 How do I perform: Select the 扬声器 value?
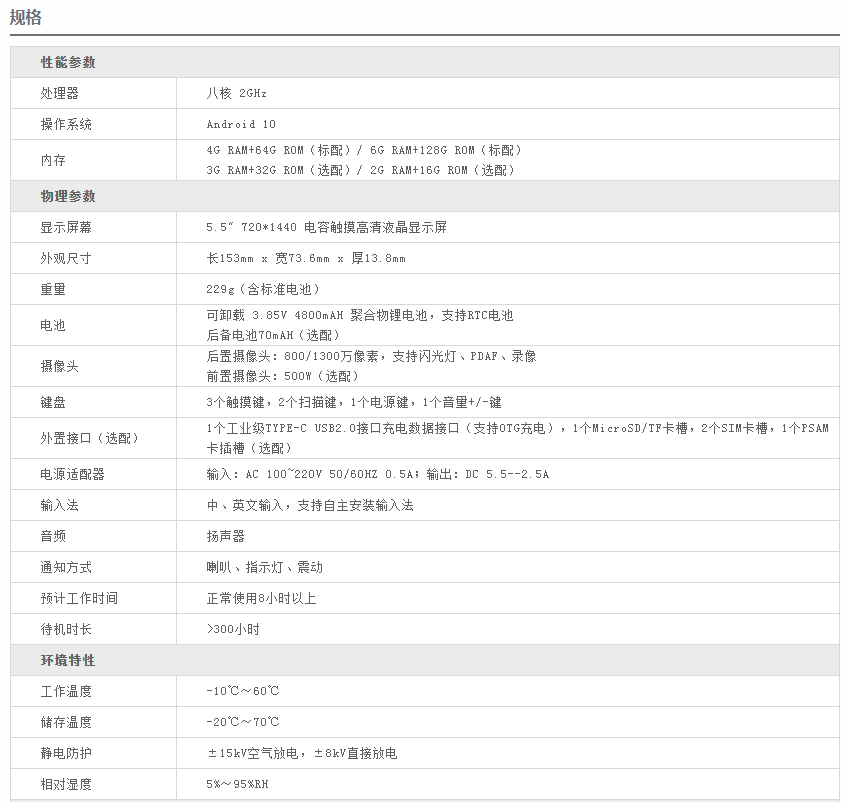[x=226, y=536]
